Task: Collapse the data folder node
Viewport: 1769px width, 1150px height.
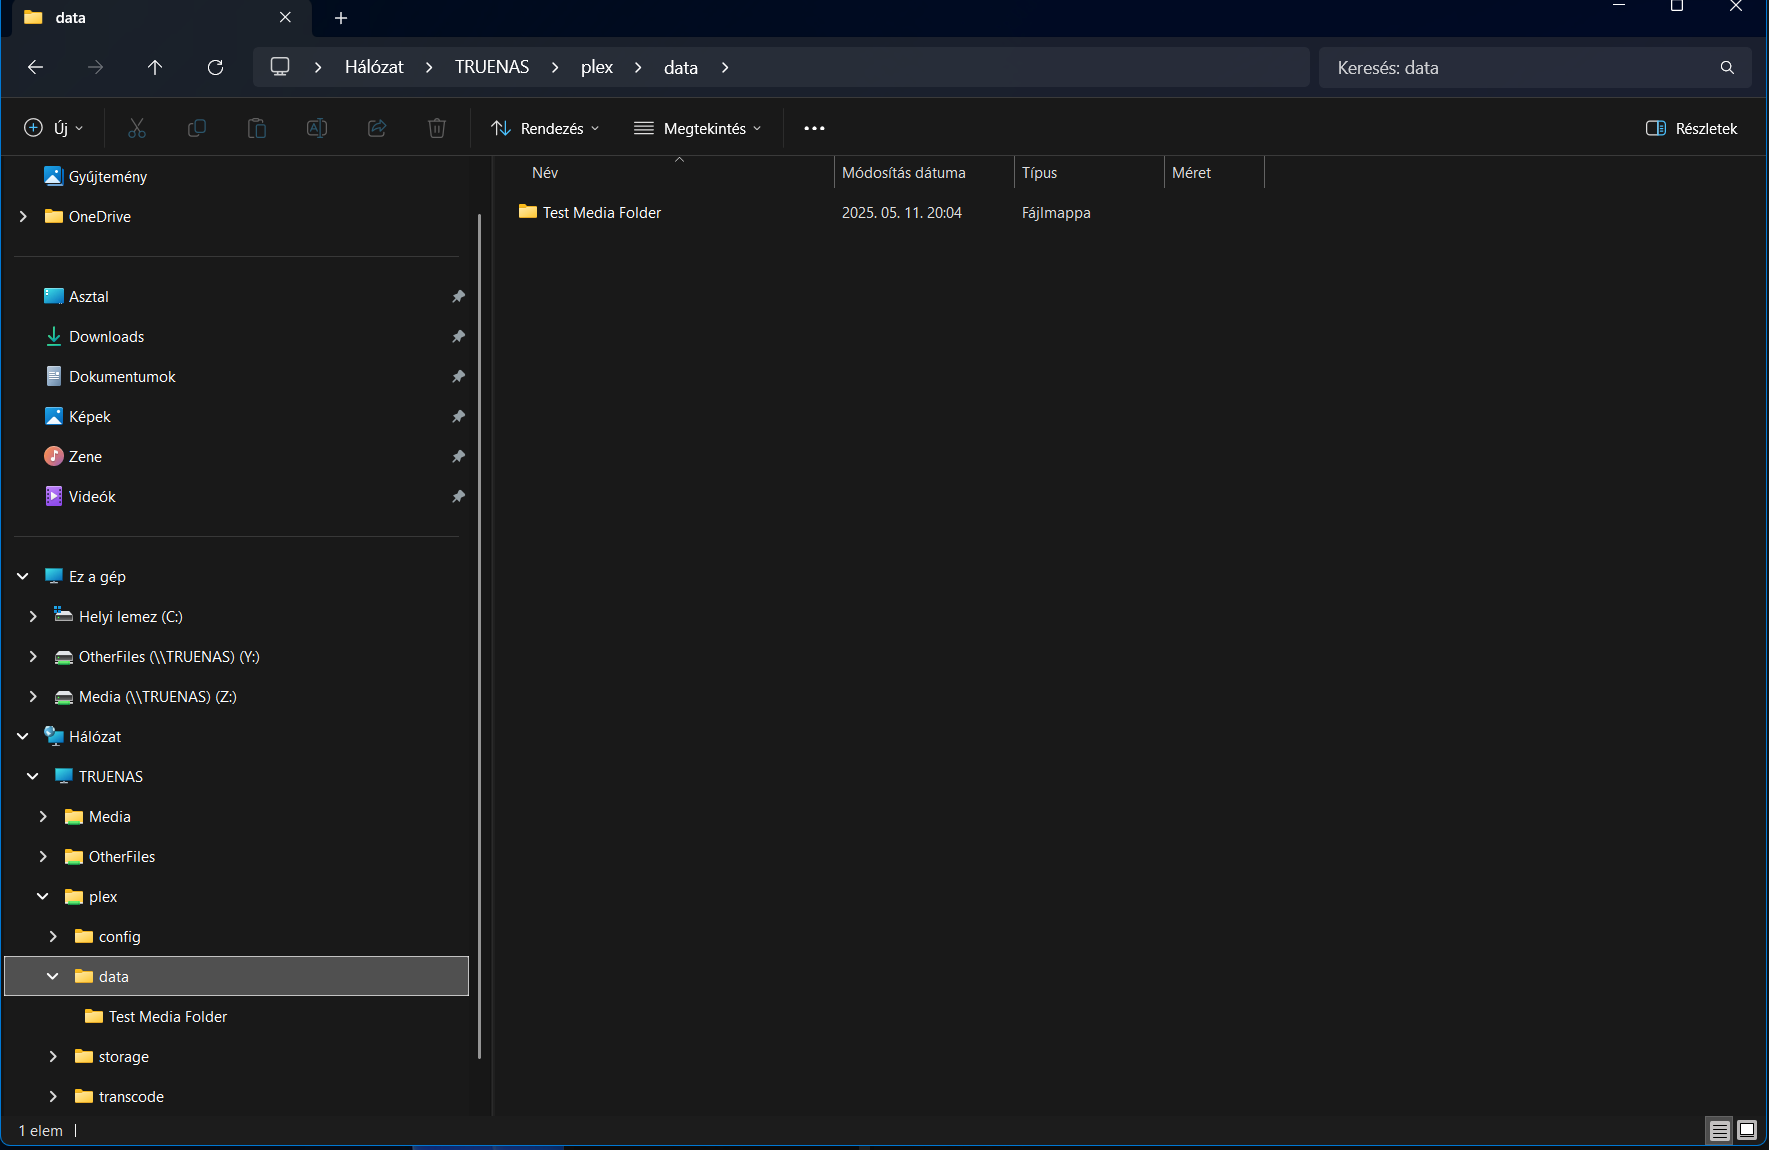Action: point(53,976)
